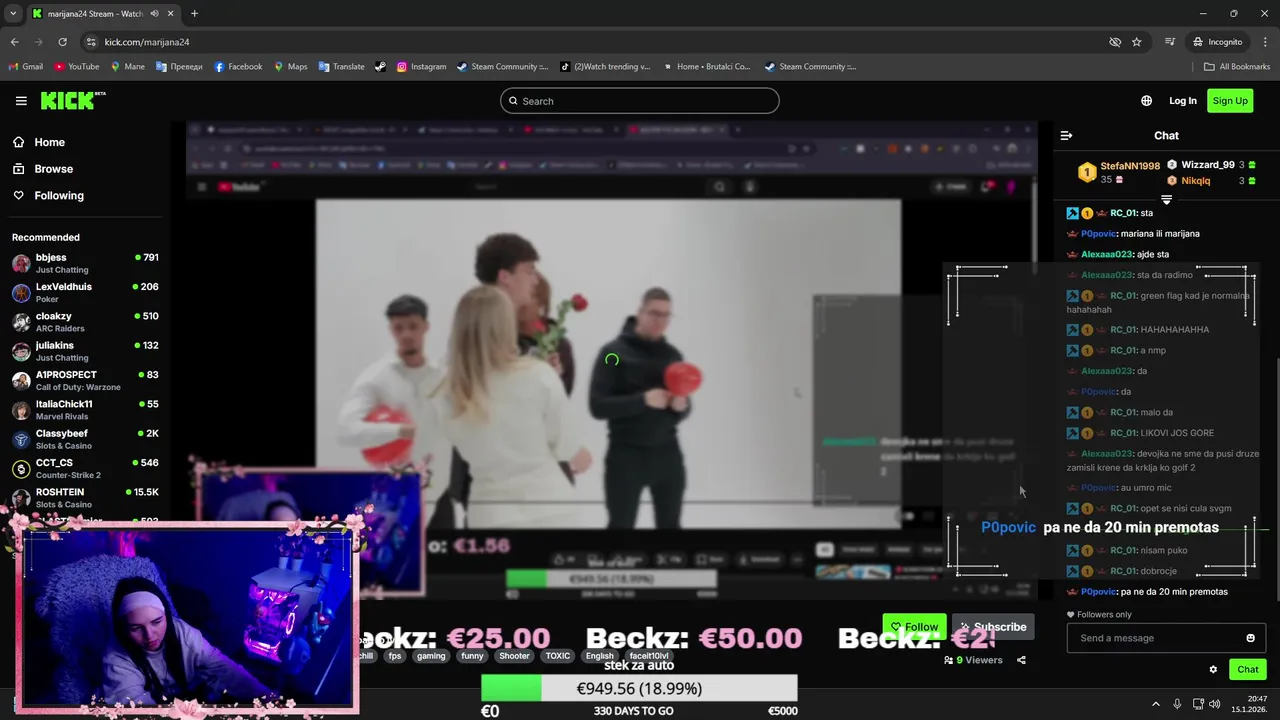Click the English tag
This screenshot has height=720, width=1280.
click(x=600, y=656)
